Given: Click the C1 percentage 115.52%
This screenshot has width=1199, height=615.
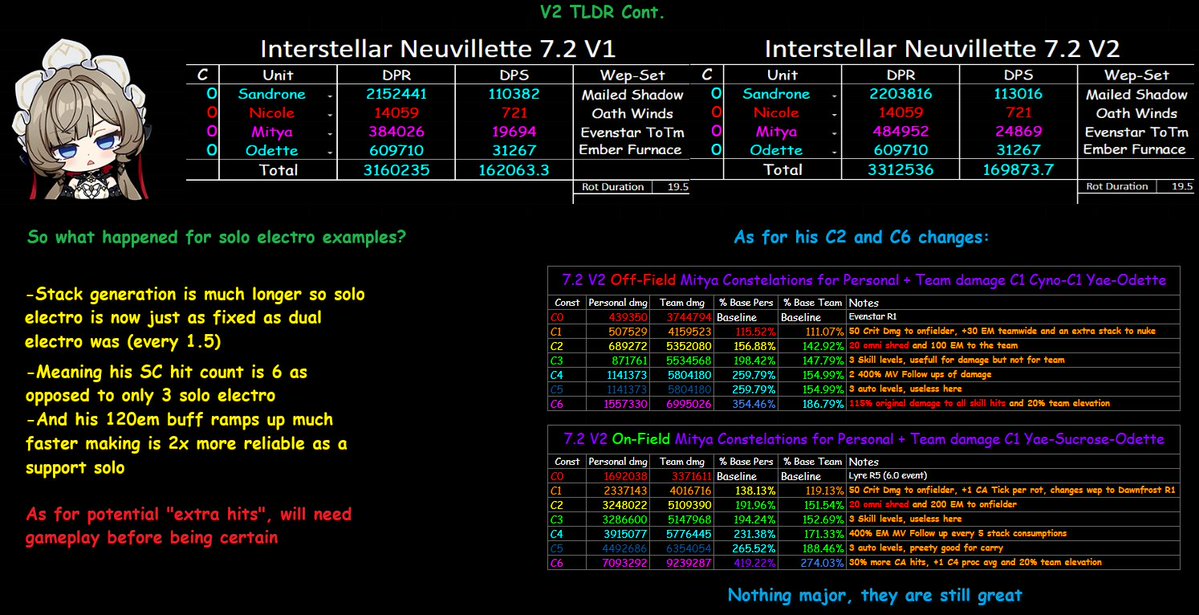Looking at the screenshot, I should click(x=755, y=333).
